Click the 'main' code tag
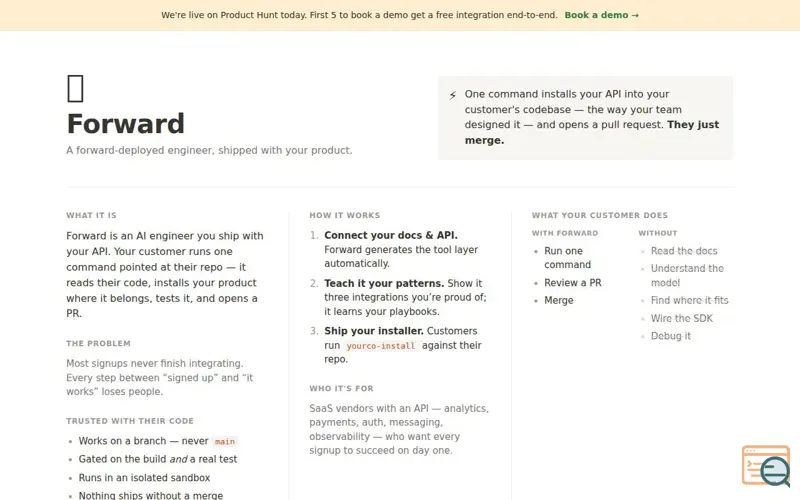The image size is (800, 500). pos(224,441)
